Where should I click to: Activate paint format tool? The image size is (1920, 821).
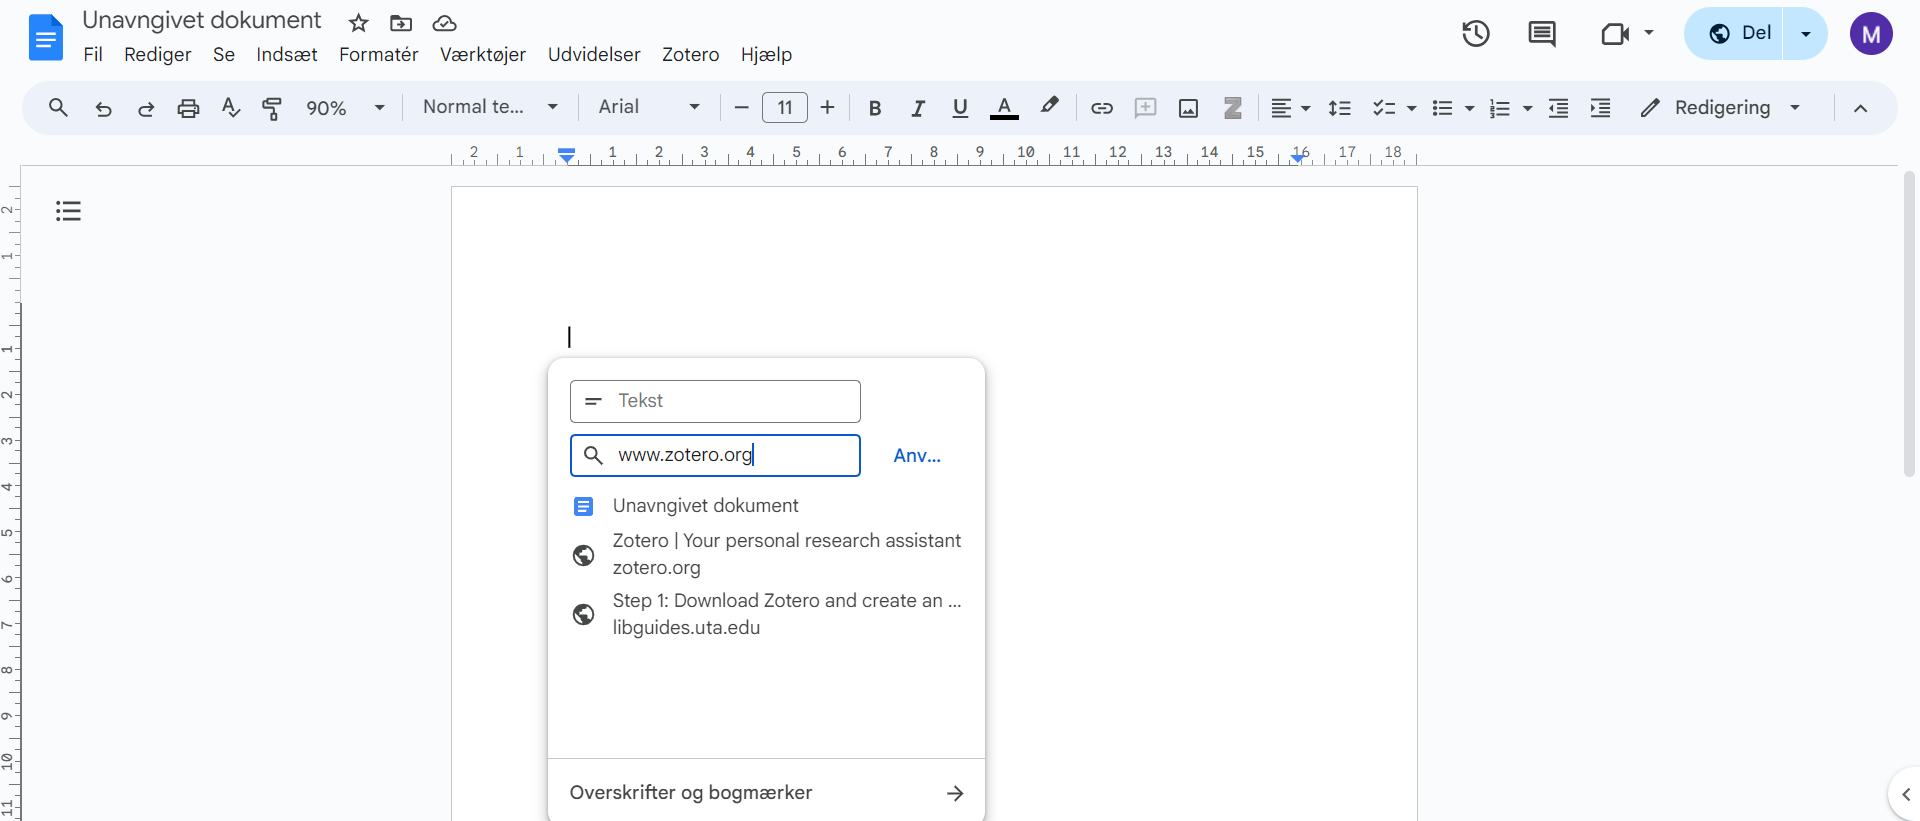tap(272, 108)
